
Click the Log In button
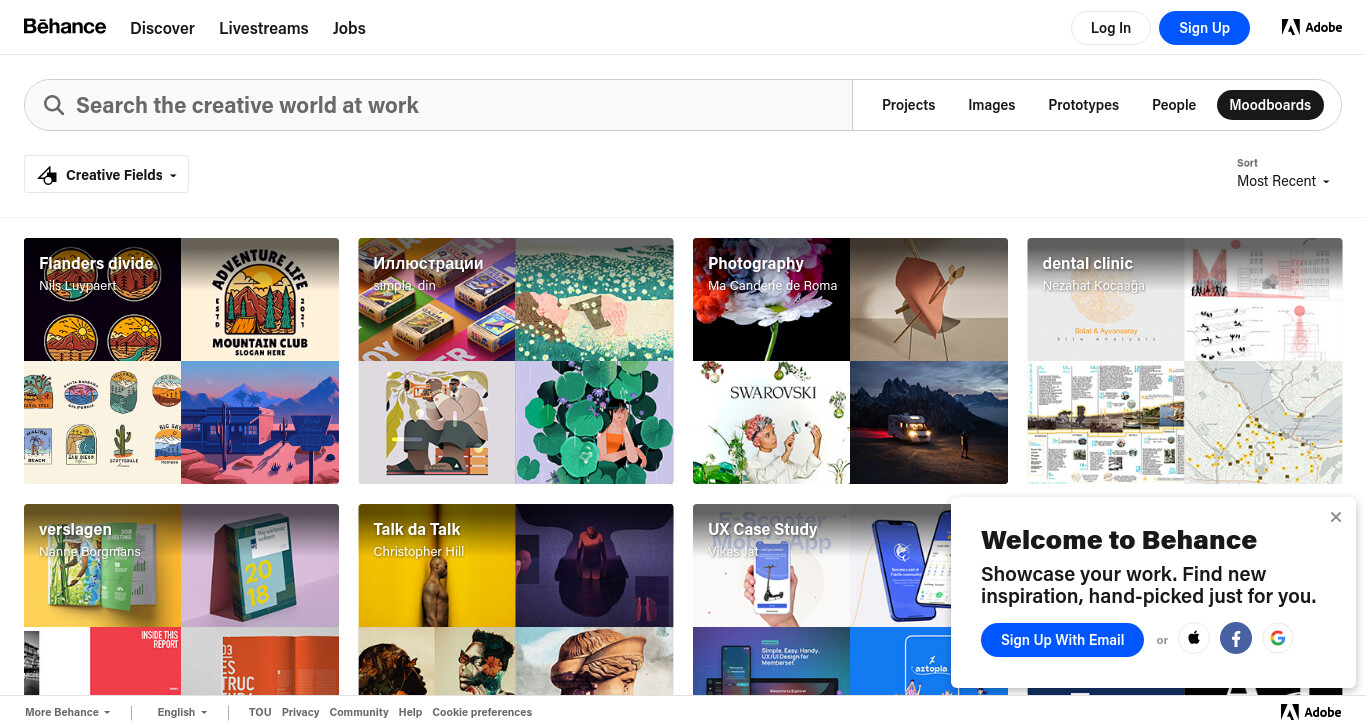click(x=1111, y=28)
